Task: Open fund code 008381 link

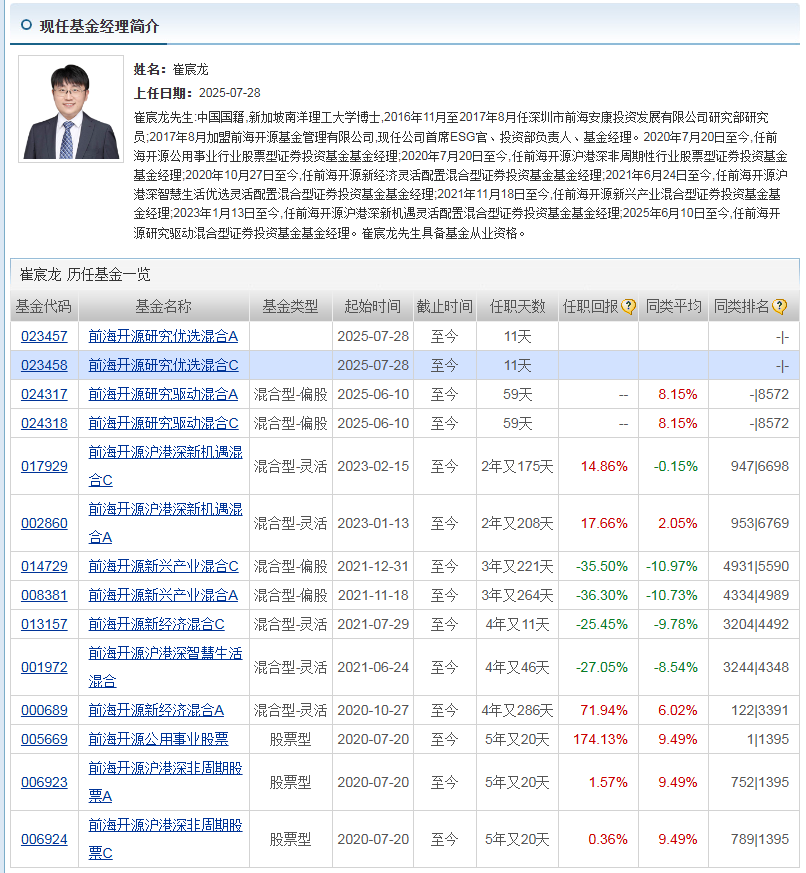Action: [x=44, y=595]
